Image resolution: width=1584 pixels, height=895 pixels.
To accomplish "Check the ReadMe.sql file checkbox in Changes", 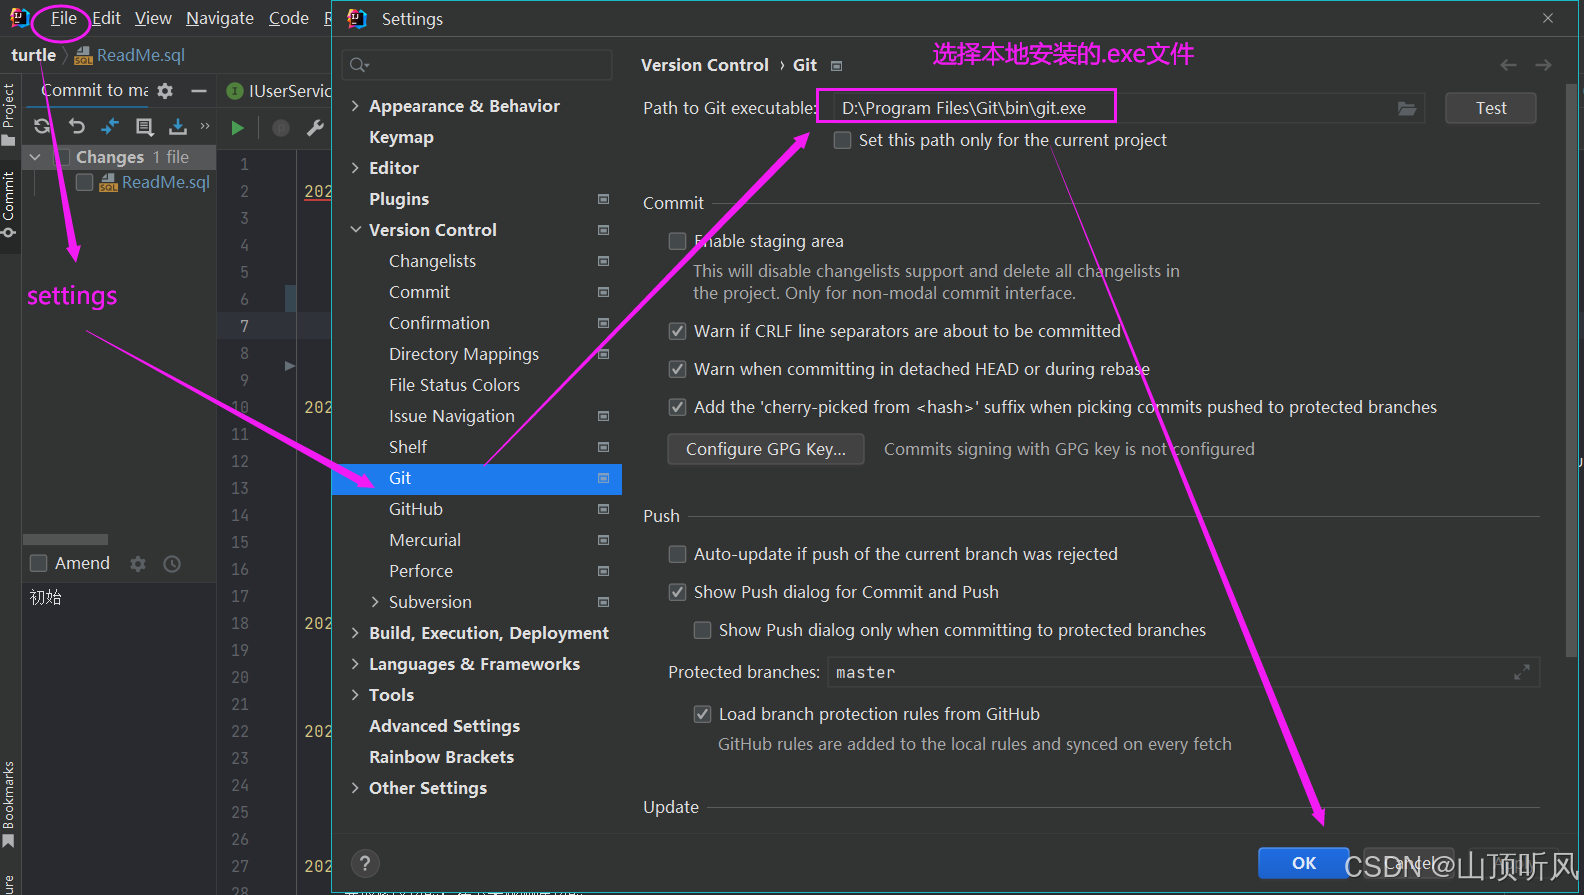I will point(85,182).
